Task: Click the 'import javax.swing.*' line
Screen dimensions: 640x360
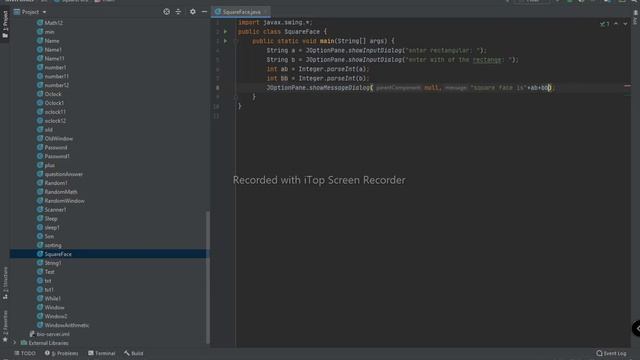Action: [275, 22]
